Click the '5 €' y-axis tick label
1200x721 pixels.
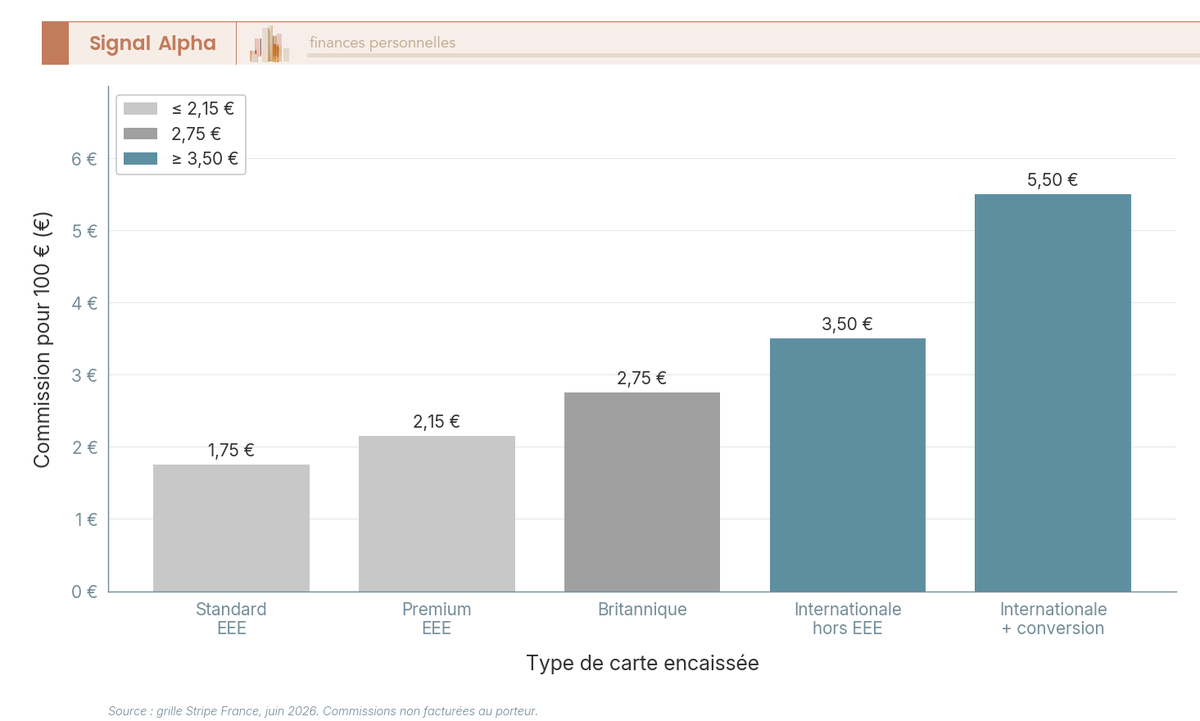pyautogui.click(x=85, y=231)
